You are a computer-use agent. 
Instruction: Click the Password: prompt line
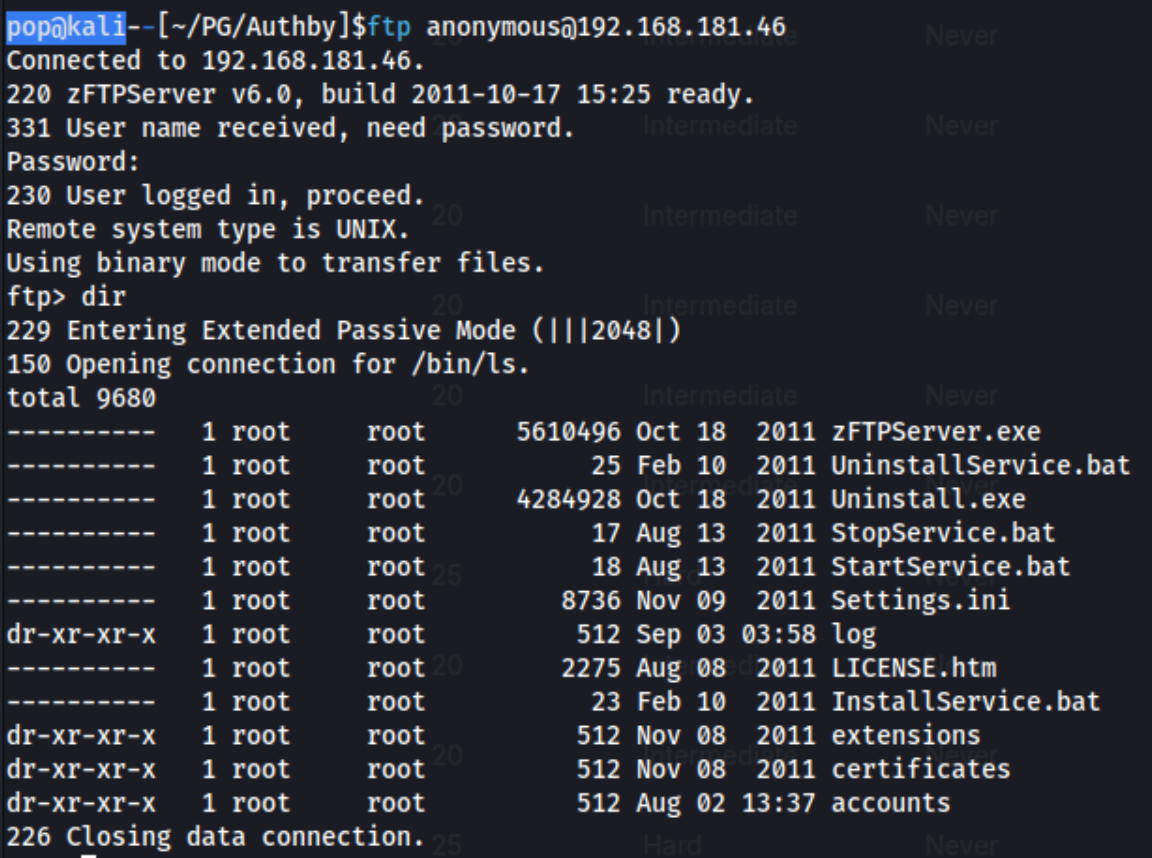73,162
